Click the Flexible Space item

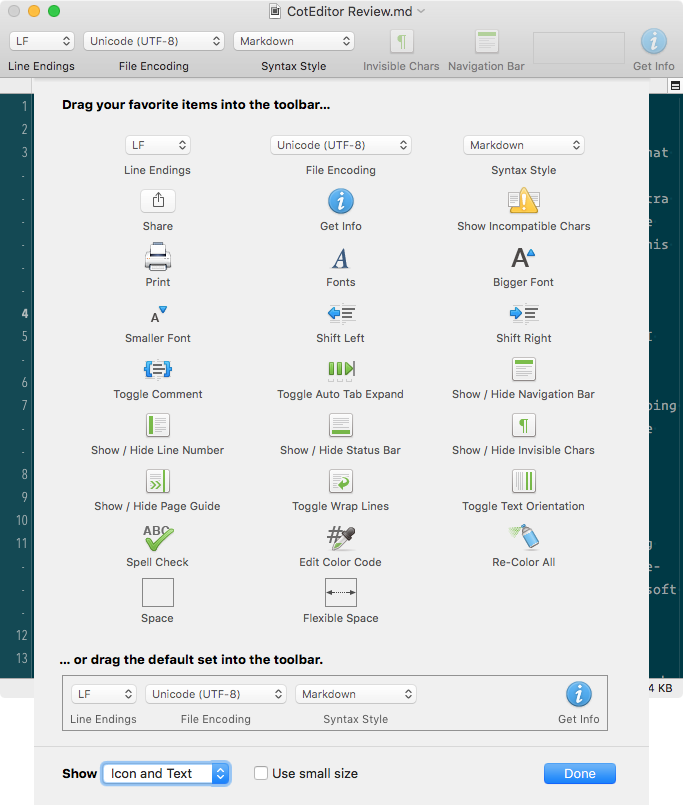tap(341, 592)
